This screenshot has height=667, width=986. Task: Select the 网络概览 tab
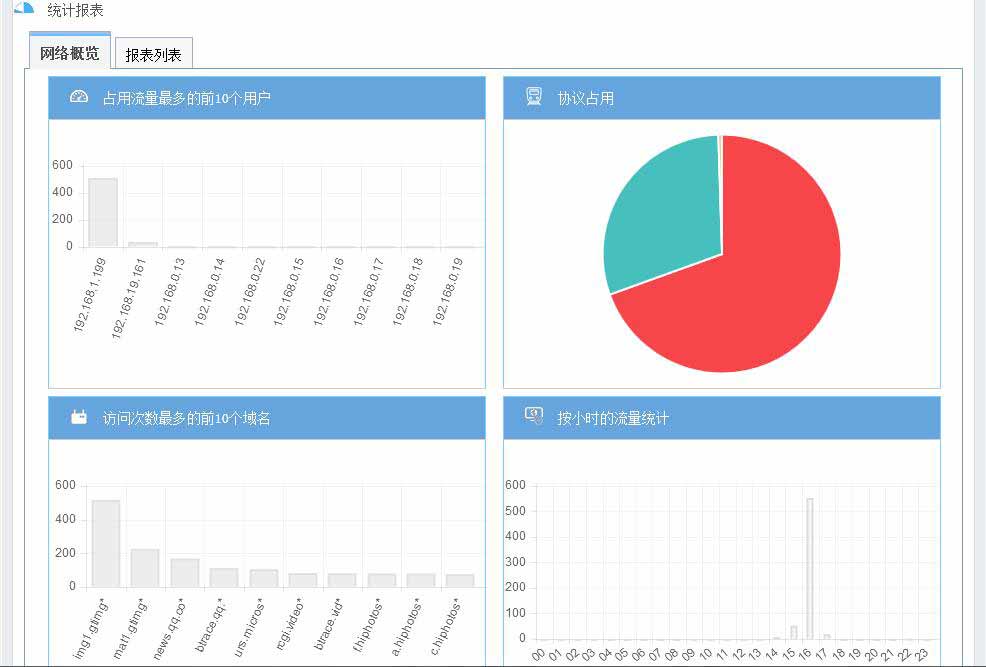[69, 53]
